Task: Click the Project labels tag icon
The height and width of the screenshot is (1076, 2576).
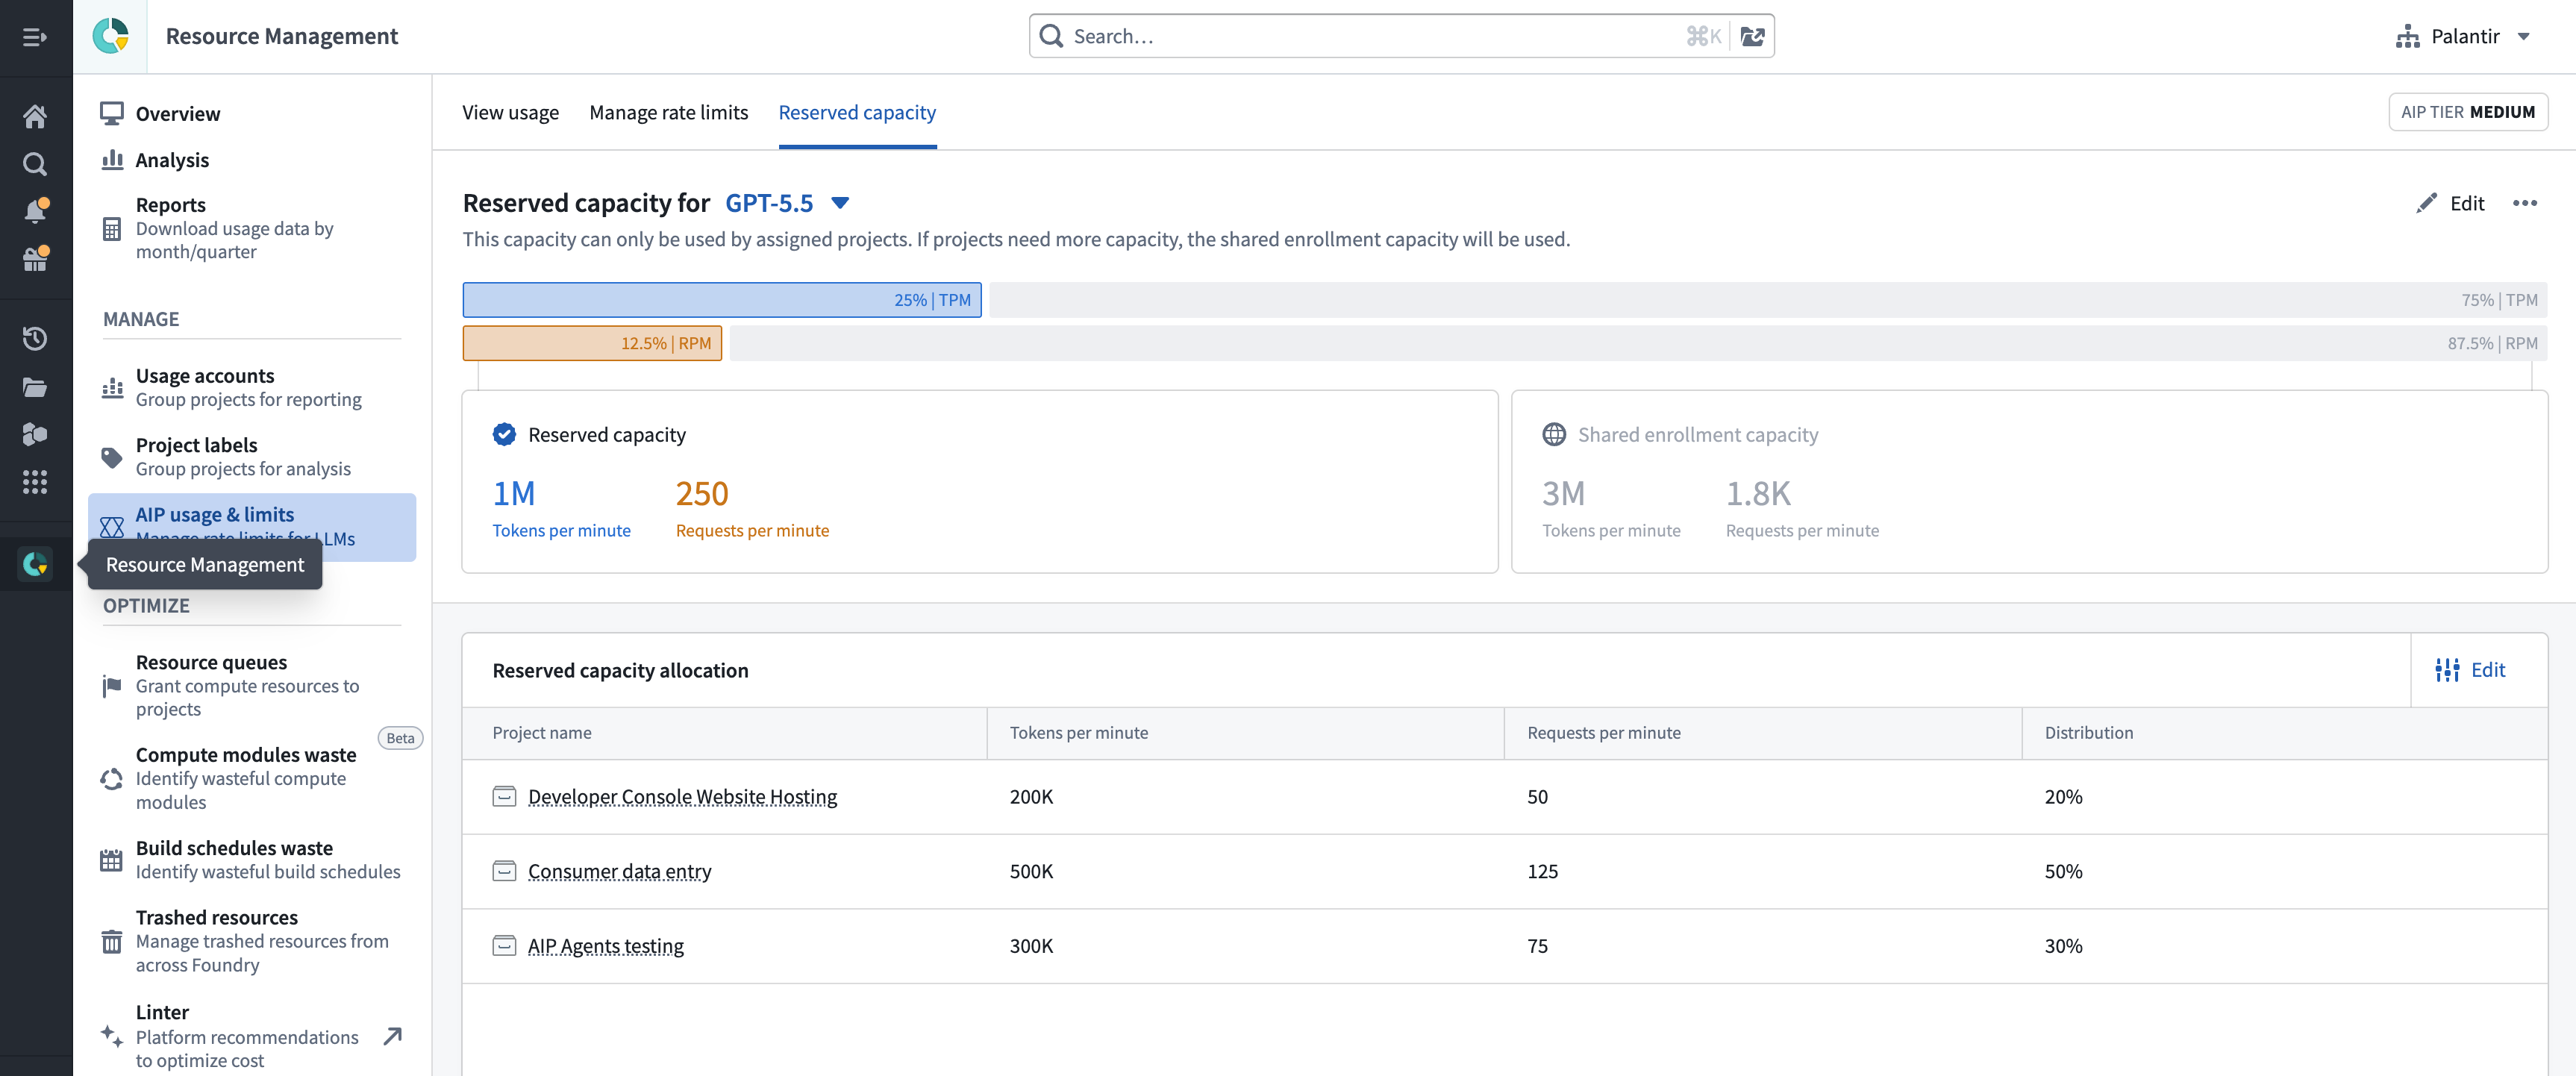Action: coord(112,458)
